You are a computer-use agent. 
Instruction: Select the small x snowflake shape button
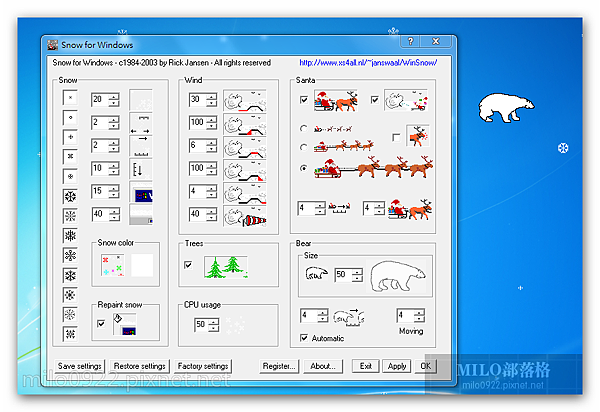[70, 98]
